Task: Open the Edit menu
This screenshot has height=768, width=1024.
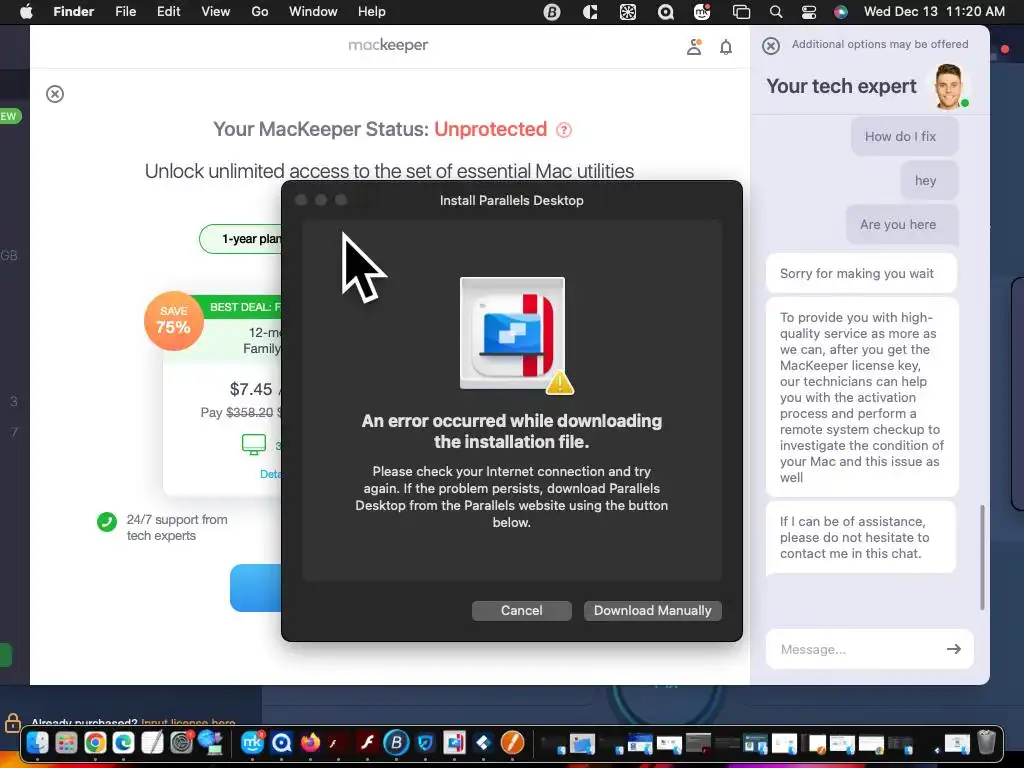Action: [168, 12]
